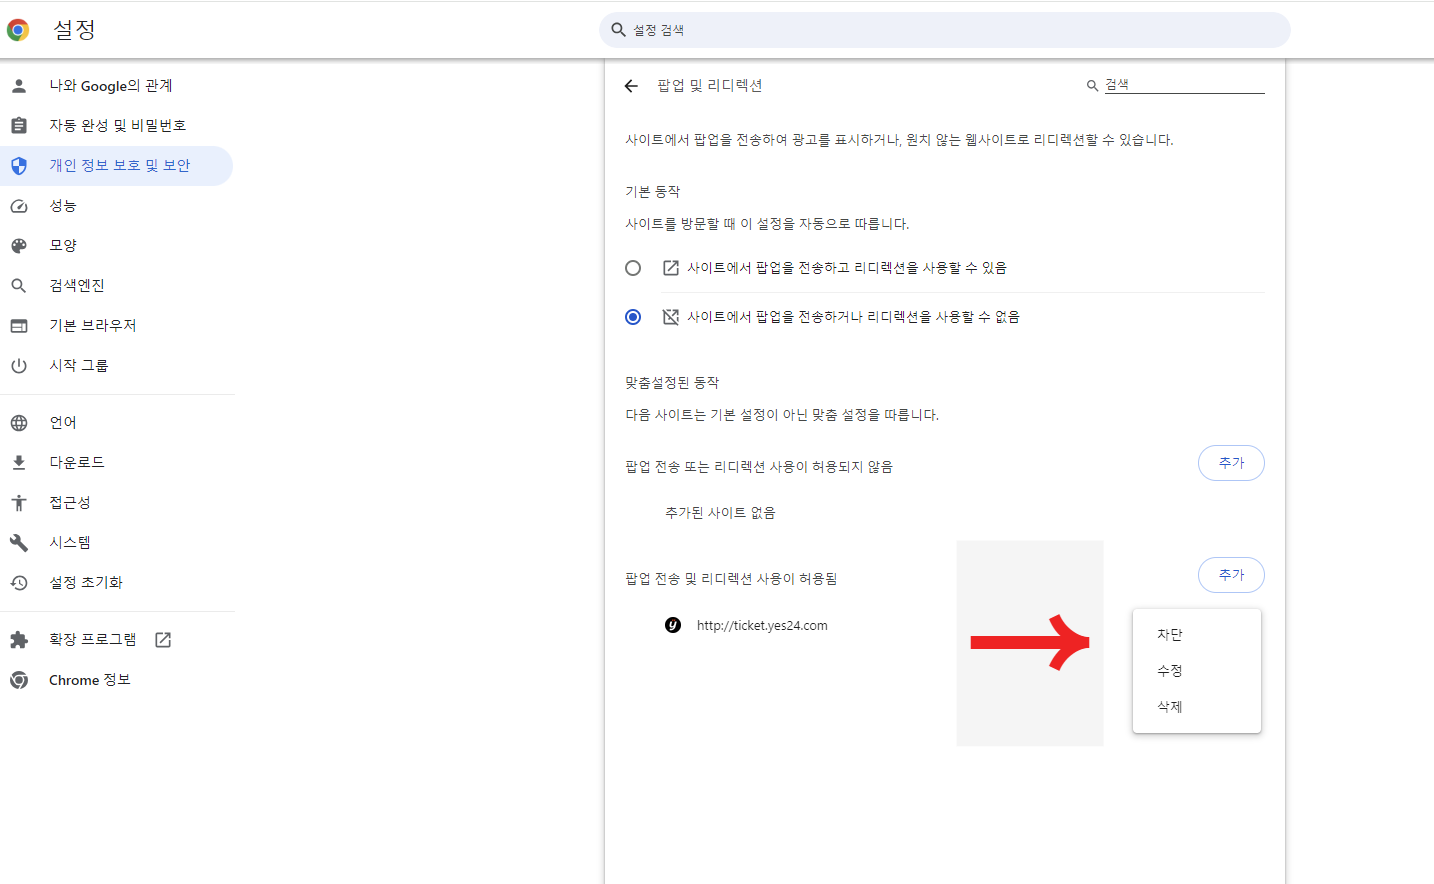1434x884 pixels.
Task: Select the radio blocking popups and redirects
Action: tap(632, 316)
